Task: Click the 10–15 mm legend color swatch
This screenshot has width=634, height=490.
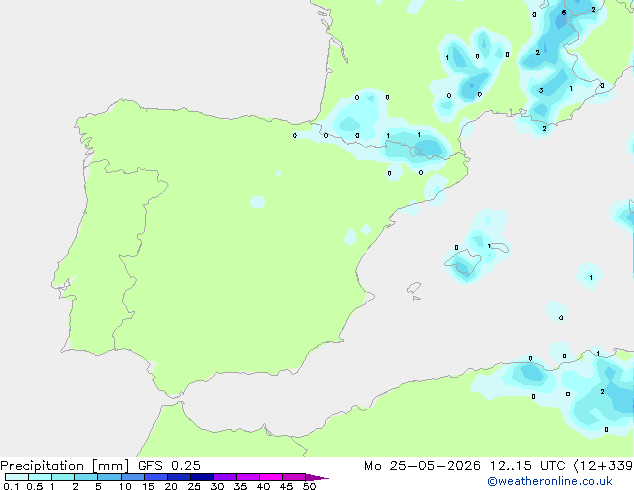Action: tap(133, 477)
